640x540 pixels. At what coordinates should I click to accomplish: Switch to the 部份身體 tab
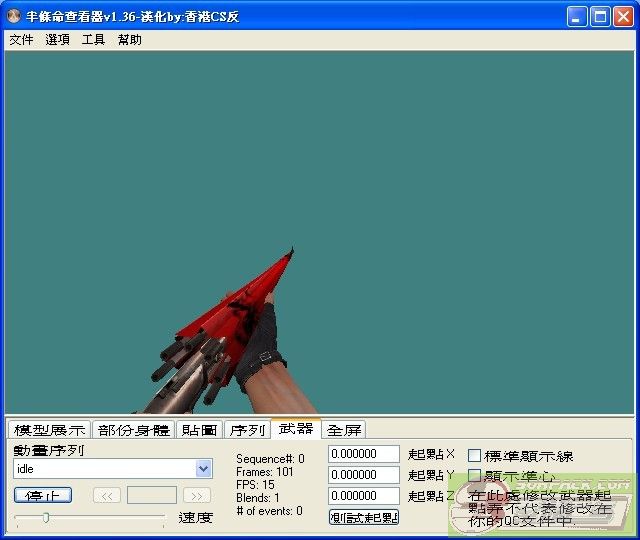tap(134, 430)
